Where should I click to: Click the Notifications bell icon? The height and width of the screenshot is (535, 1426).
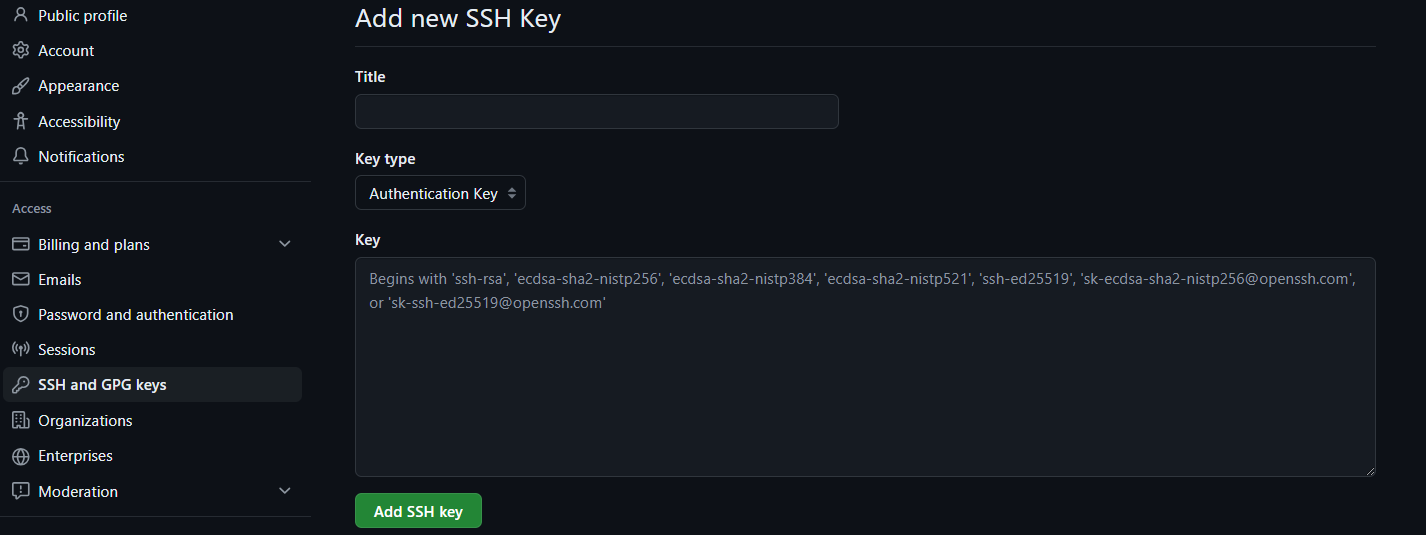coord(20,157)
